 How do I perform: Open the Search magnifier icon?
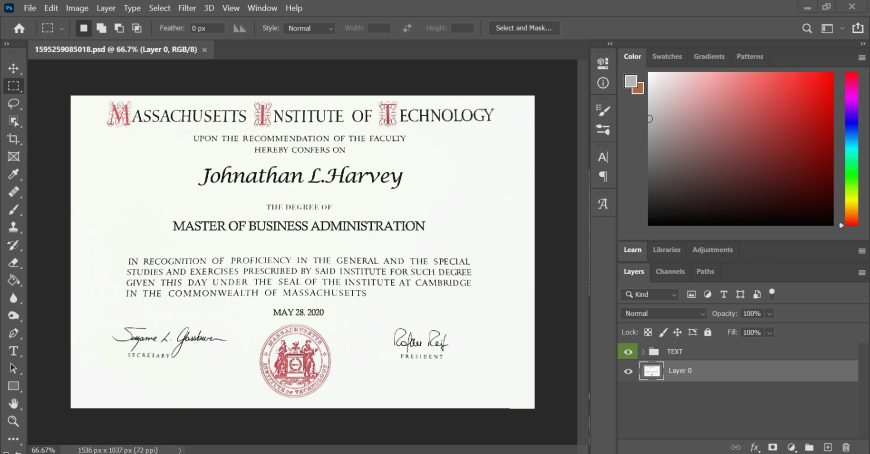(807, 28)
